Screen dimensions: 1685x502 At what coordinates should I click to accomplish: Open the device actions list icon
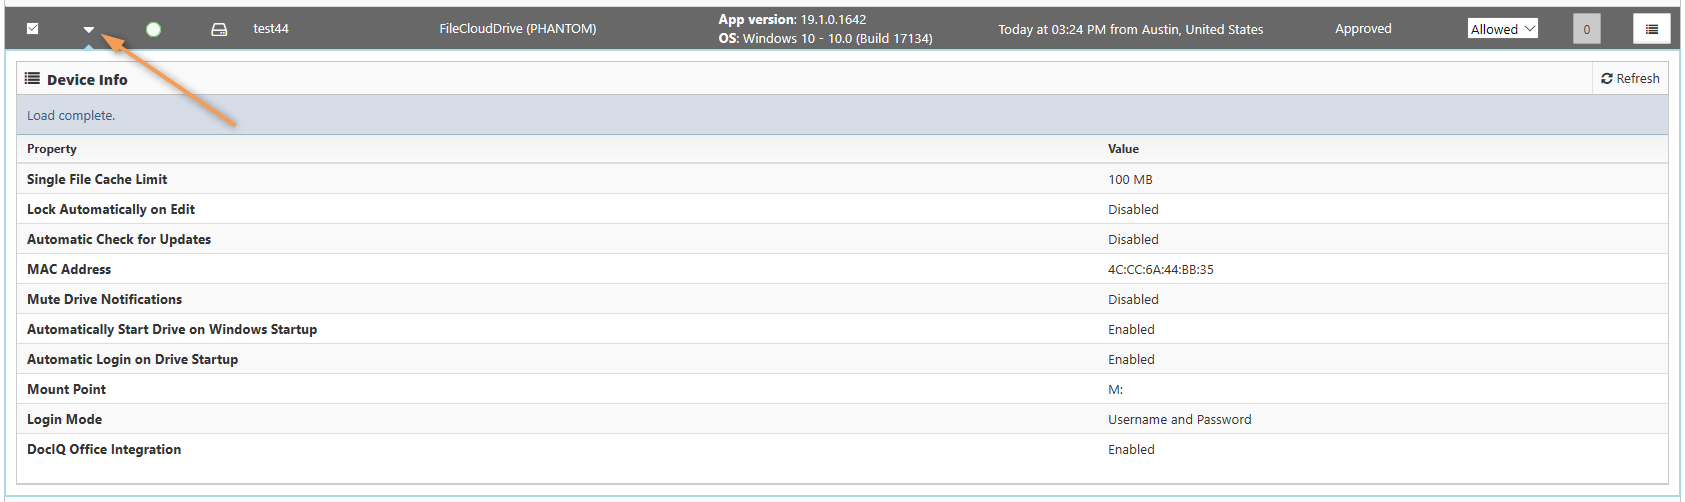pos(1651,29)
